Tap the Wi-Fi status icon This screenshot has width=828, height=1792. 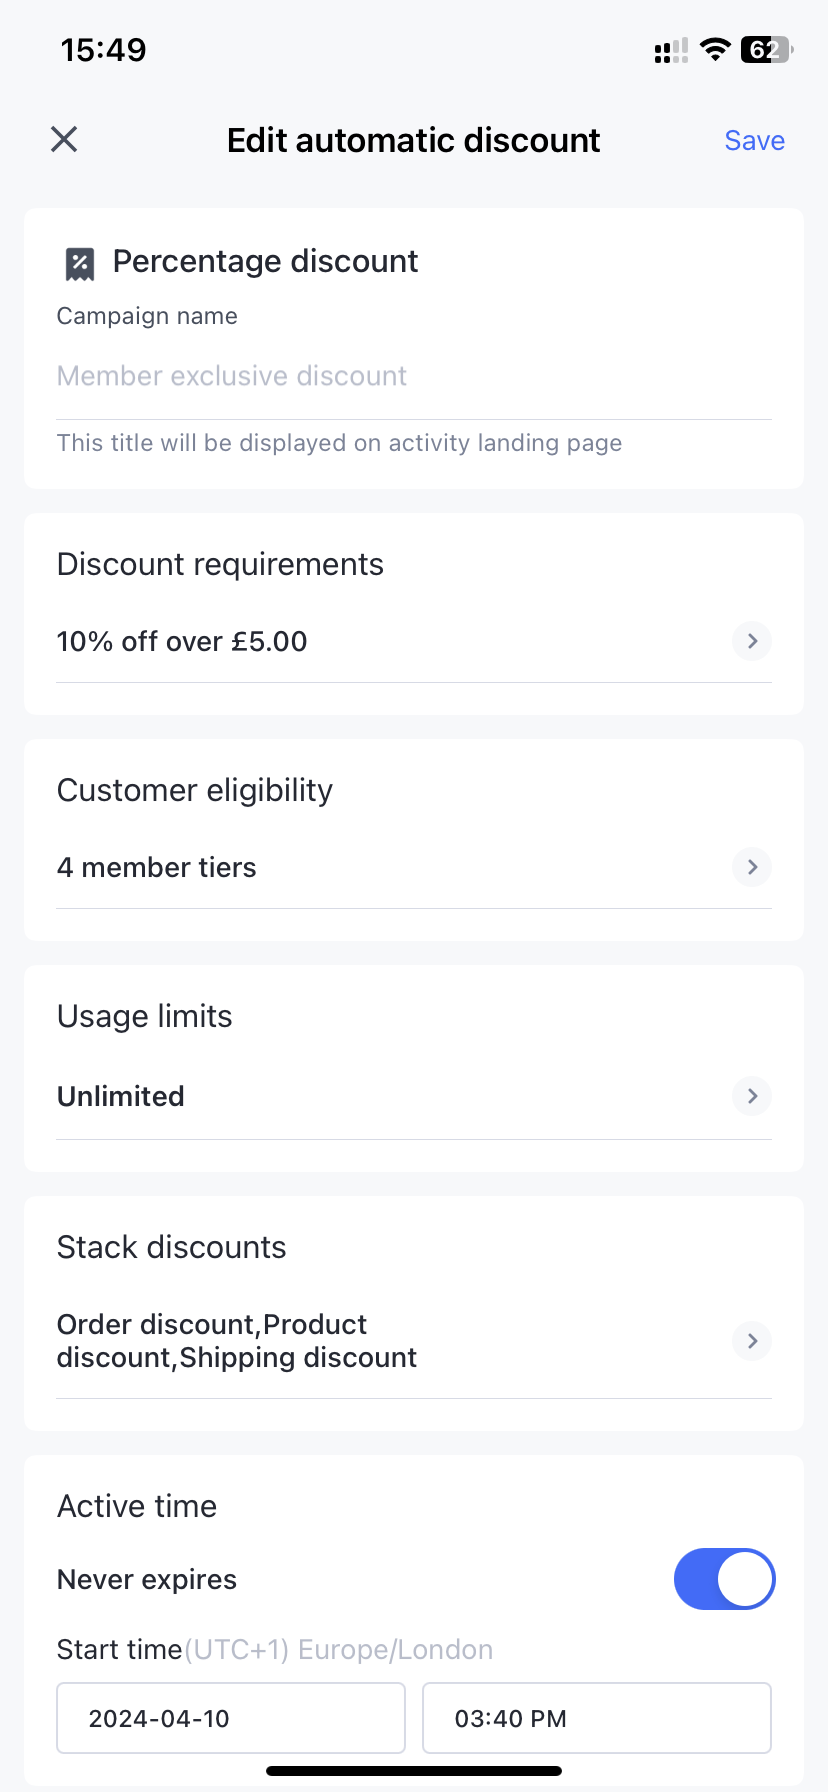click(x=715, y=50)
